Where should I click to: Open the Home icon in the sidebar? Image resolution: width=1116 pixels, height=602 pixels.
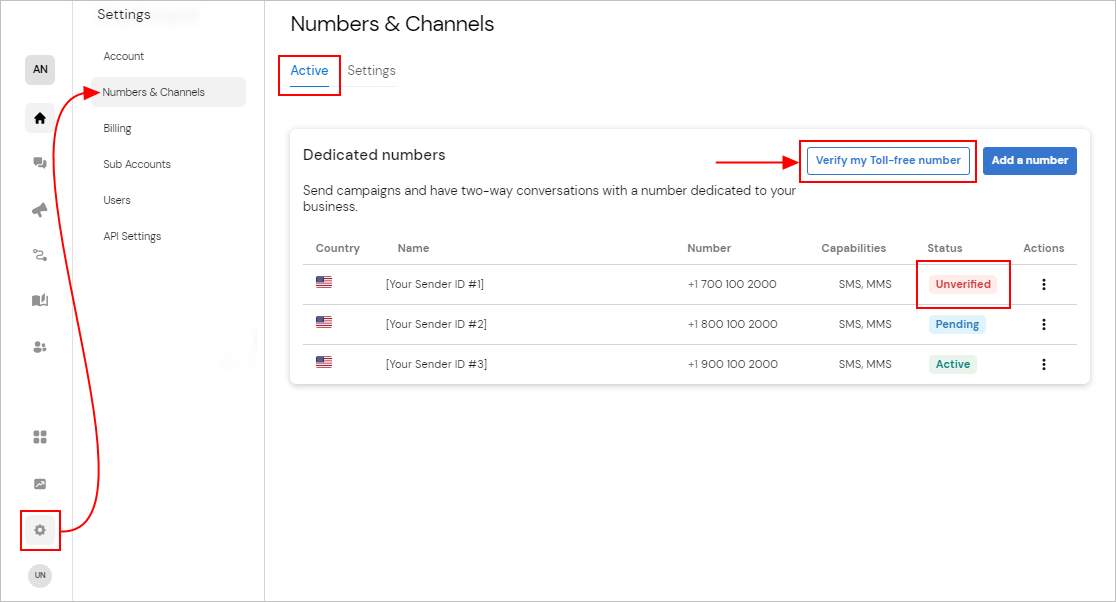[x=40, y=117]
